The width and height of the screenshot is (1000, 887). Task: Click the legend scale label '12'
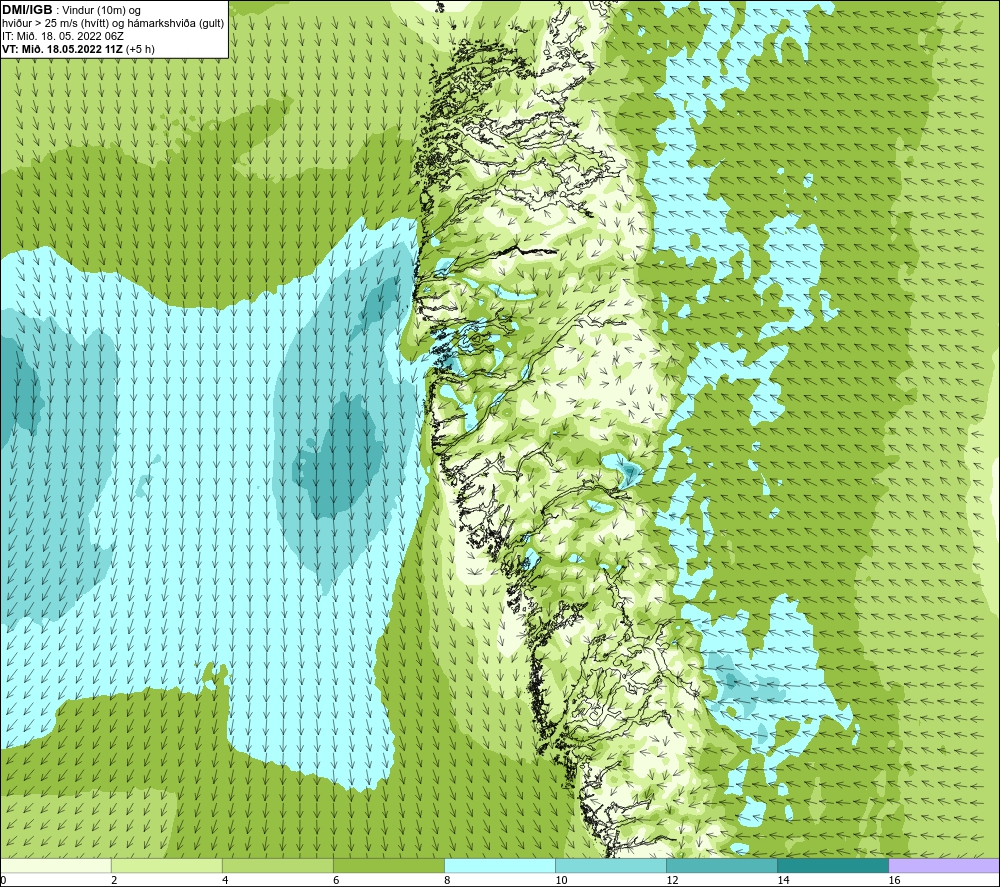tap(672, 880)
